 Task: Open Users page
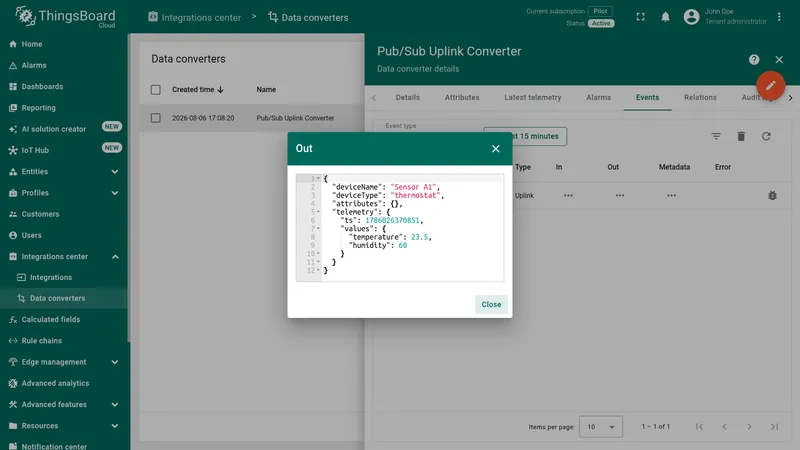tap(32, 235)
